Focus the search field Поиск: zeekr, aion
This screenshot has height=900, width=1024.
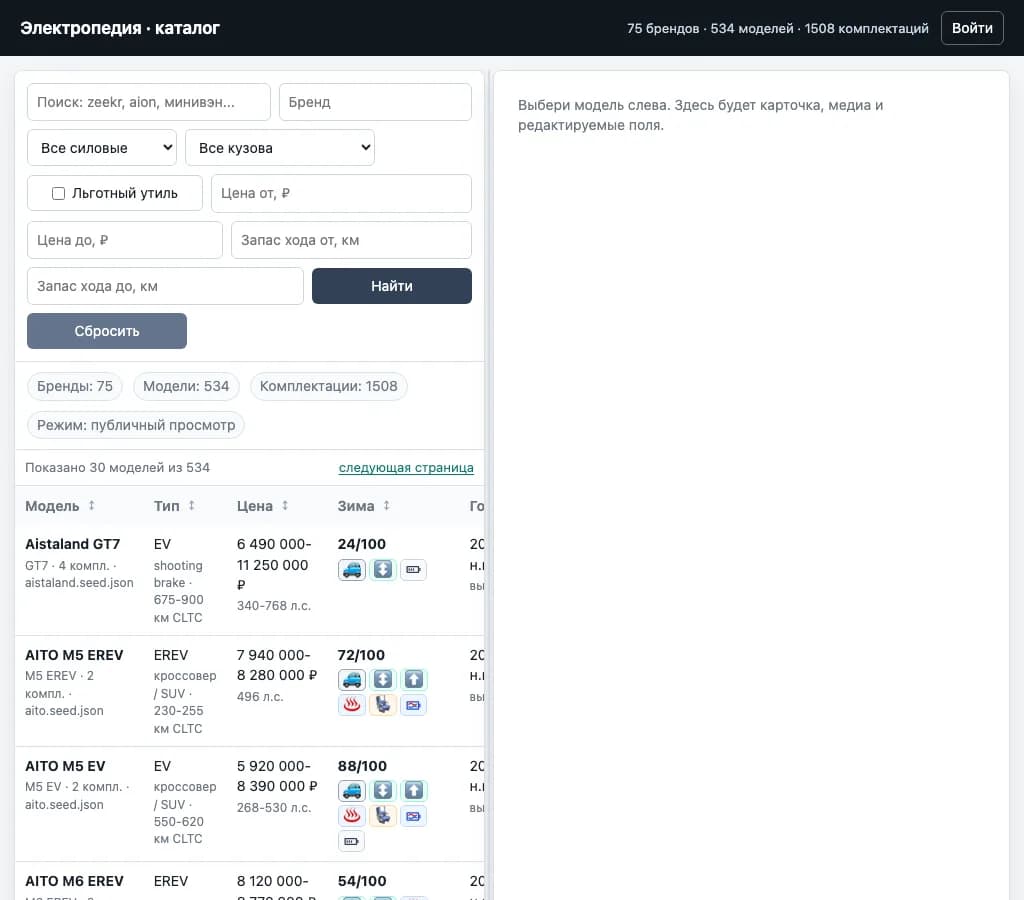point(149,102)
